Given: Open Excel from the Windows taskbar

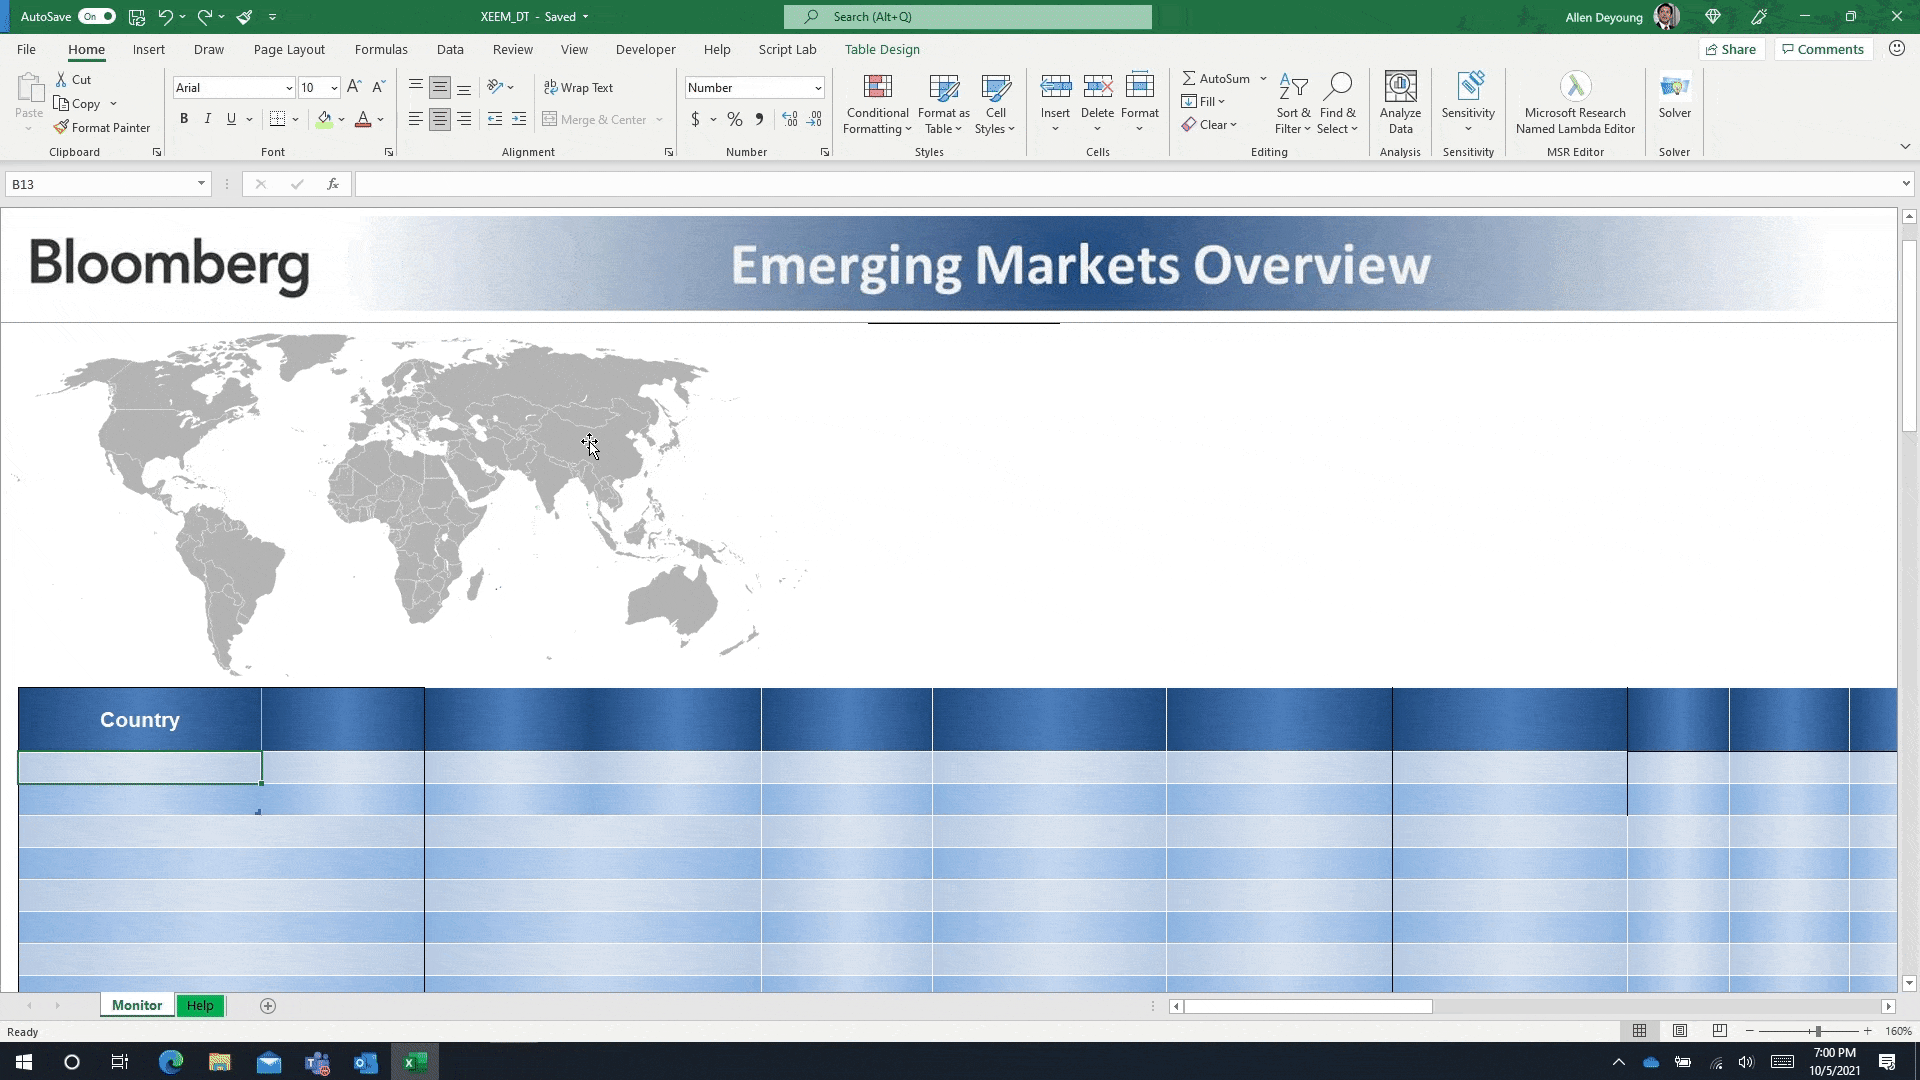Looking at the screenshot, I should pos(414,1062).
